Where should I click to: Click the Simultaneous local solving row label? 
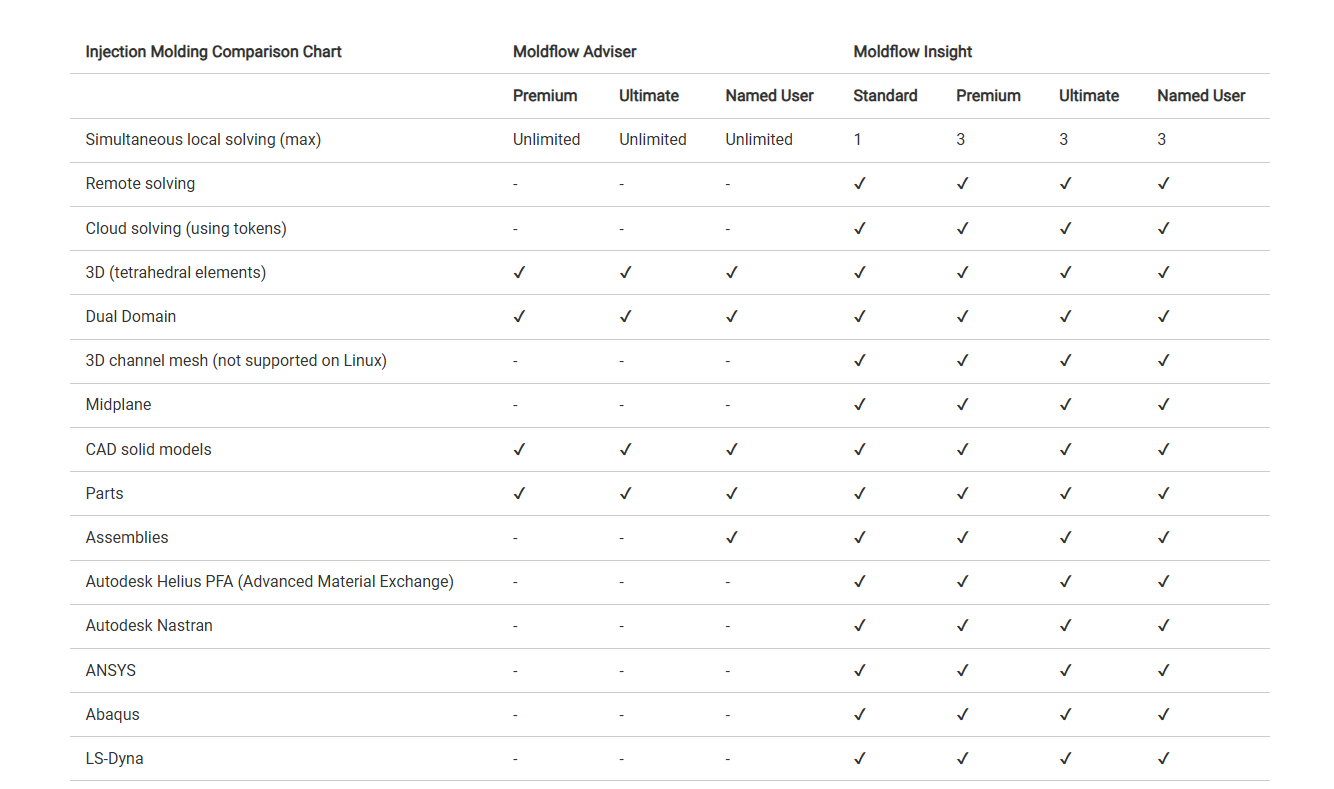click(x=203, y=140)
